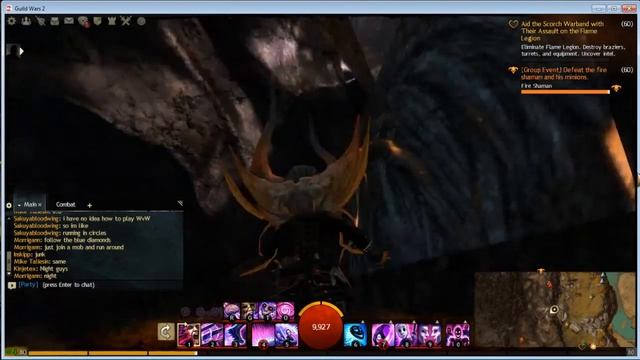The image size is (640, 360).
Task: Click the Group Event 'Defeat the fire shaman' text
Action: click(563, 73)
